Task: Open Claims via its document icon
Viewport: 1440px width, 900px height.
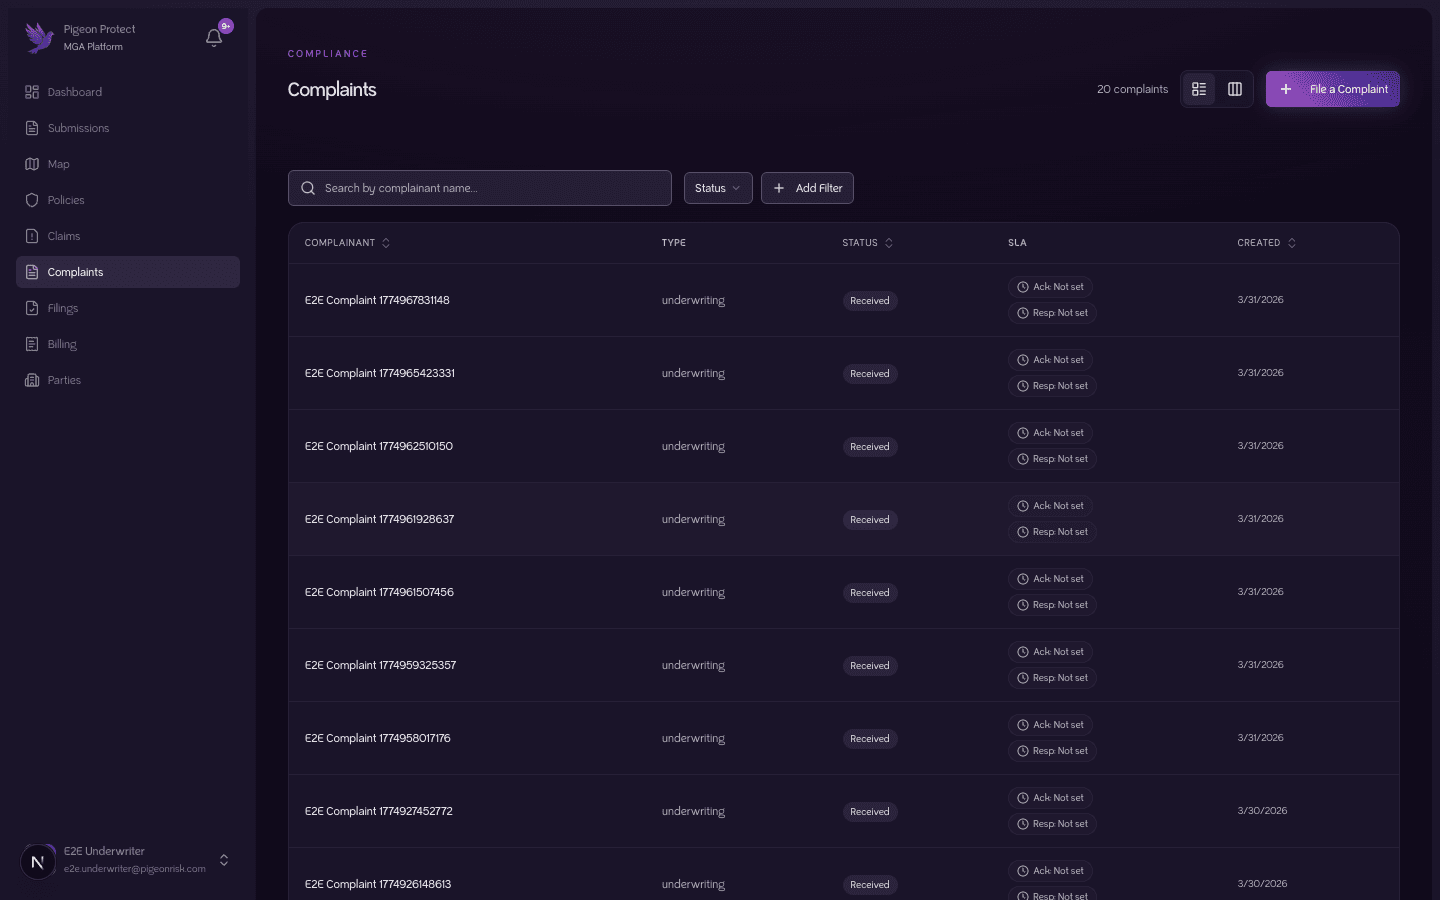Action: 31,235
